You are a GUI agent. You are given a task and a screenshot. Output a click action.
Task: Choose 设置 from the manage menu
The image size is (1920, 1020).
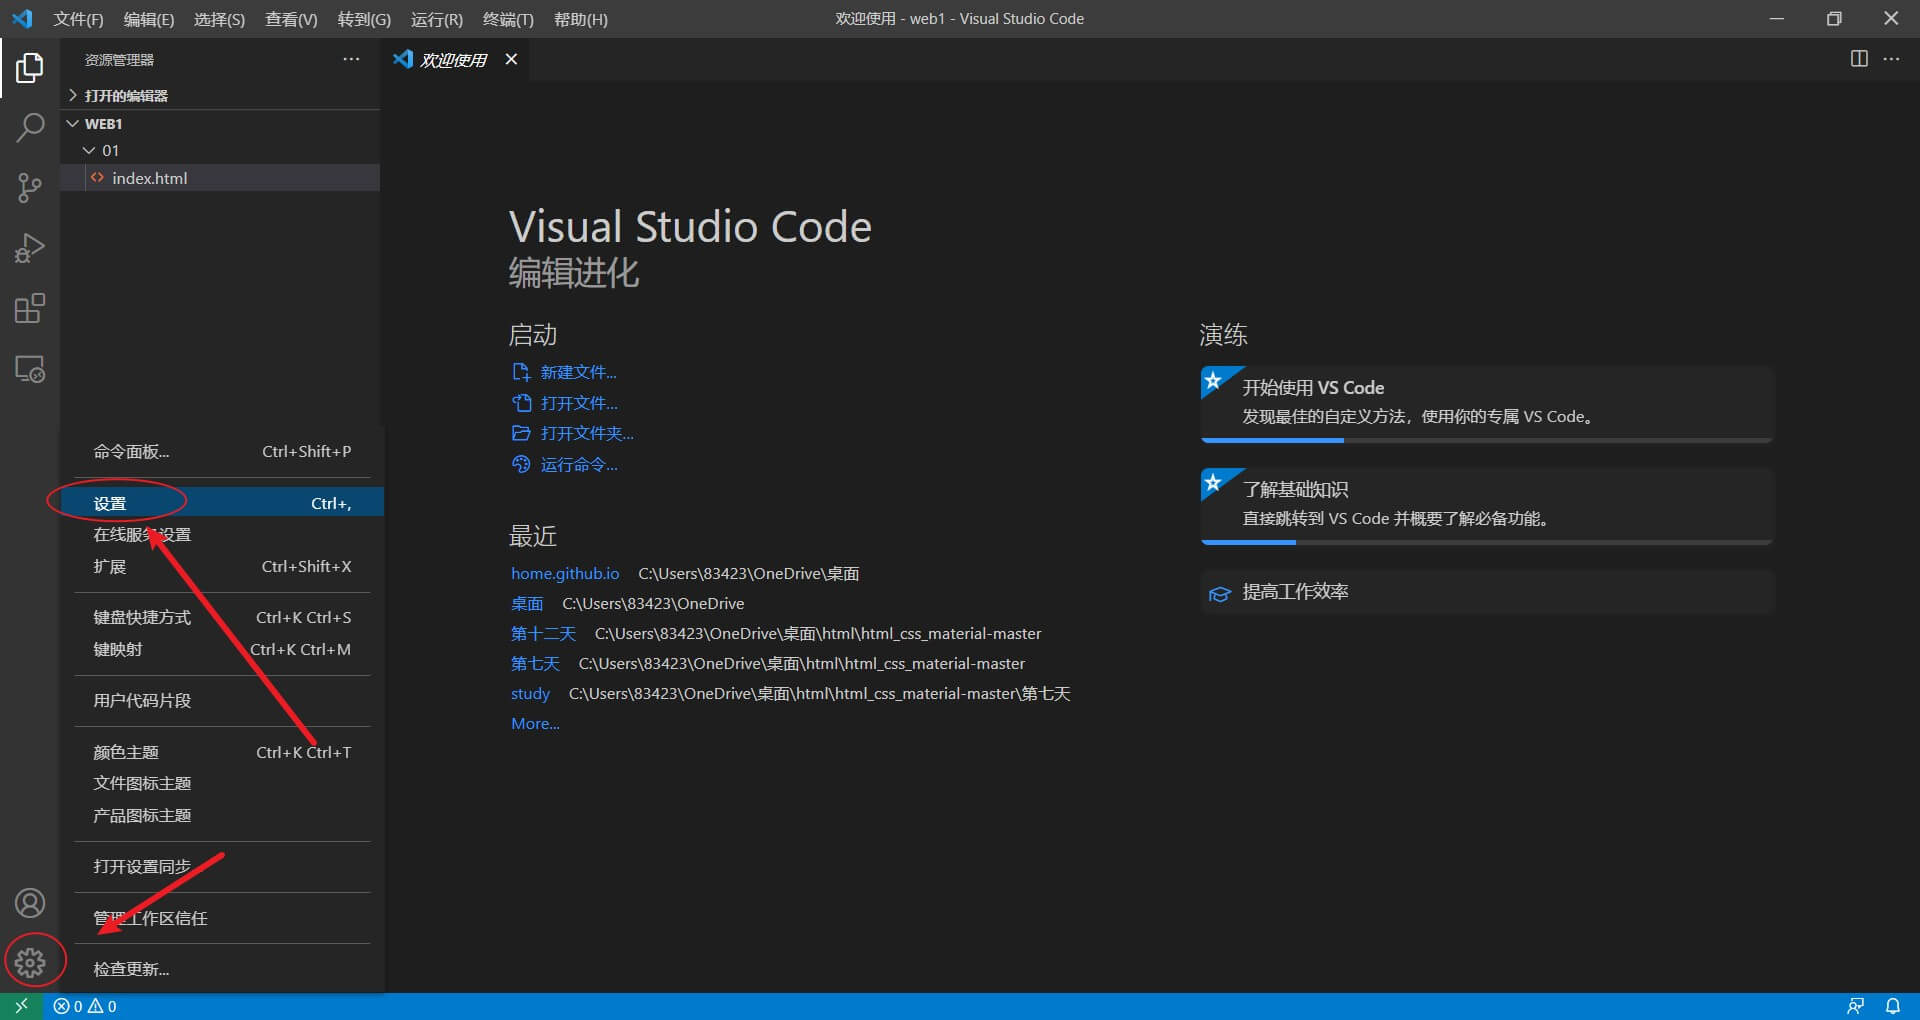click(222, 503)
